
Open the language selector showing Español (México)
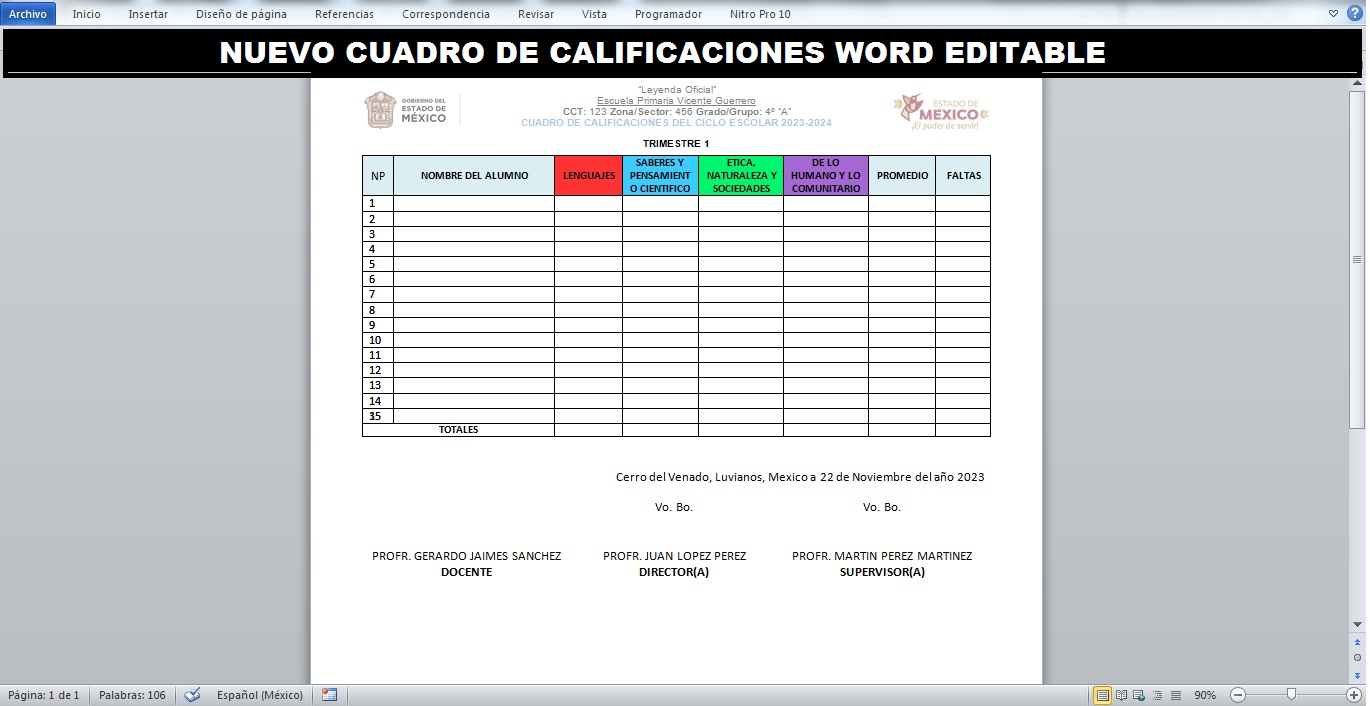point(262,695)
